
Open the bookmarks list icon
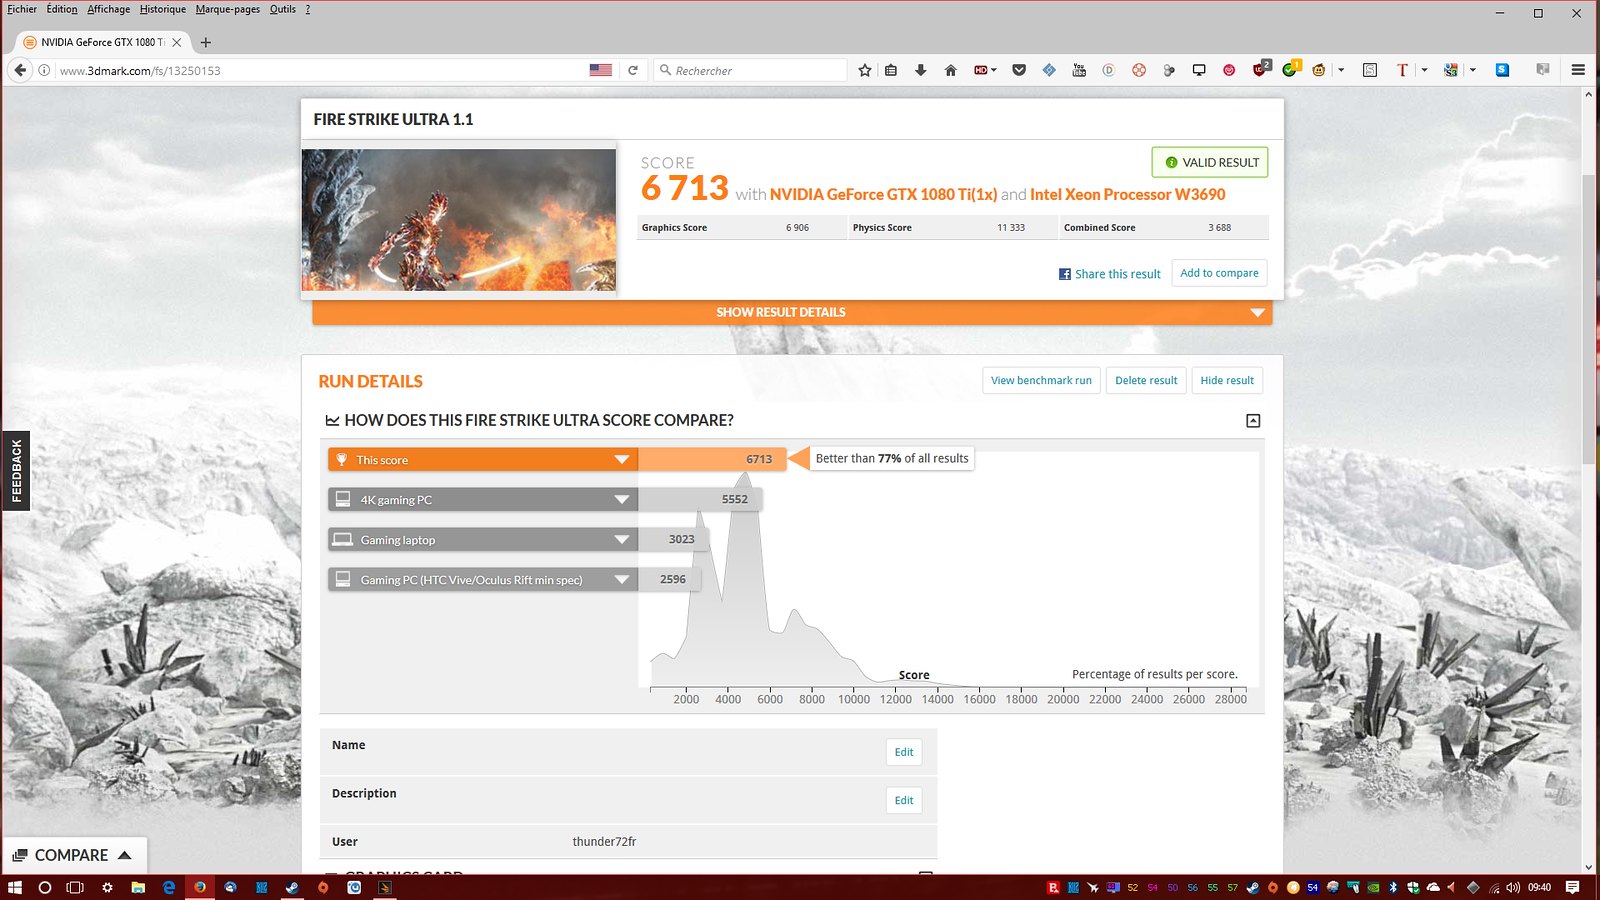(891, 70)
